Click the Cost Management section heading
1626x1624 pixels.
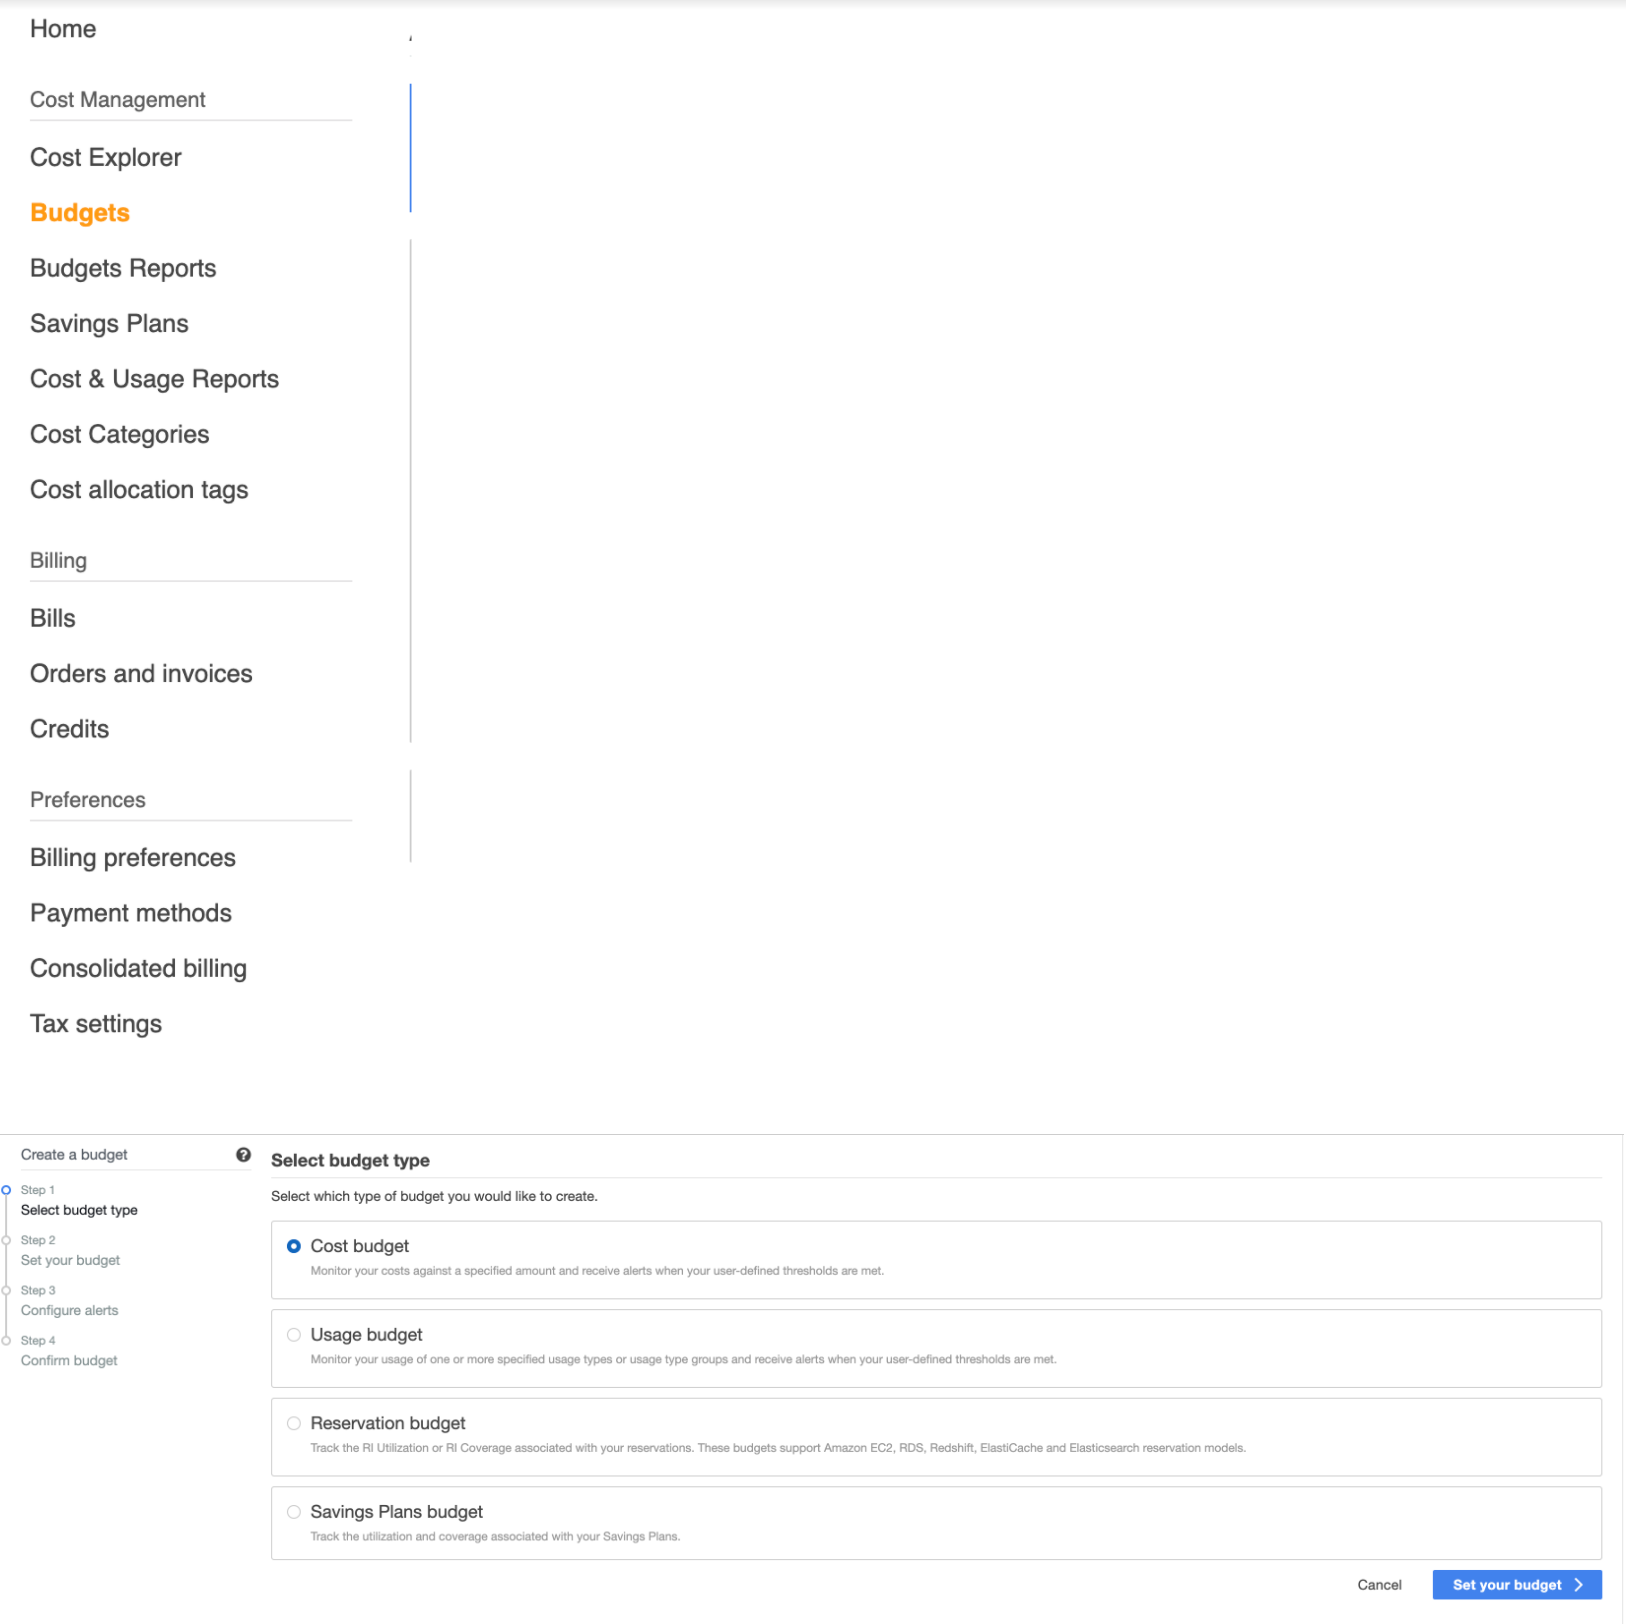click(x=117, y=100)
